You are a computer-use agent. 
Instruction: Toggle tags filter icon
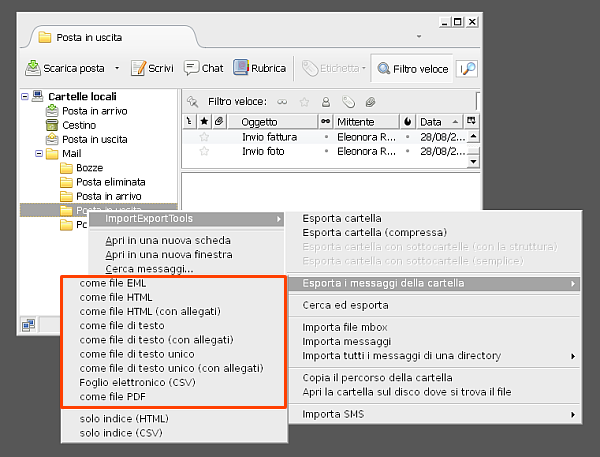tap(348, 102)
